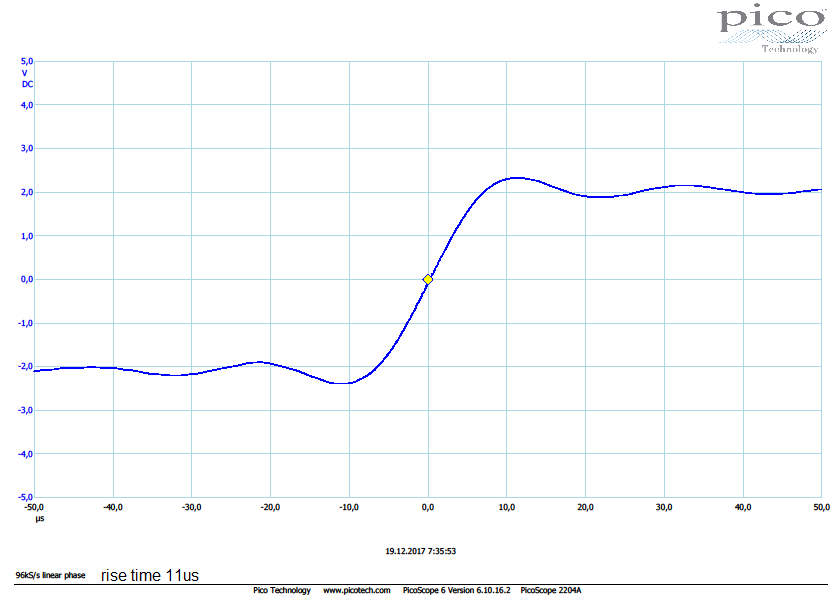Click the Pico Technology footer text
Screen dimensions: 840x600
pyautogui.click(x=282, y=590)
